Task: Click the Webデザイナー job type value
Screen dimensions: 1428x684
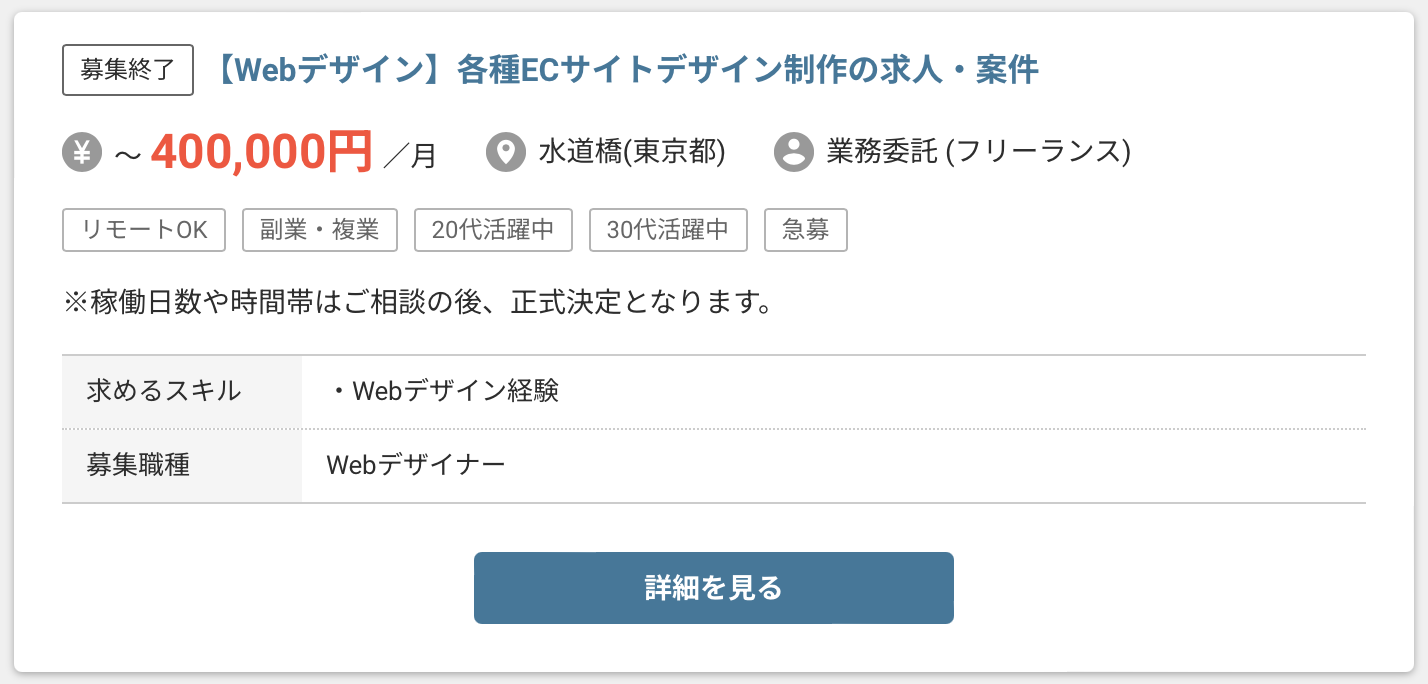Action: (416, 465)
